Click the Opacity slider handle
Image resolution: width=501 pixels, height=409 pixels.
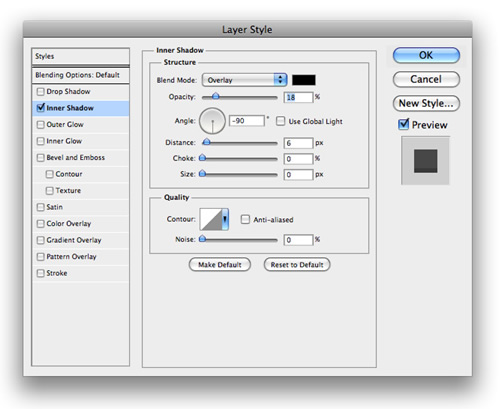[216, 96]
